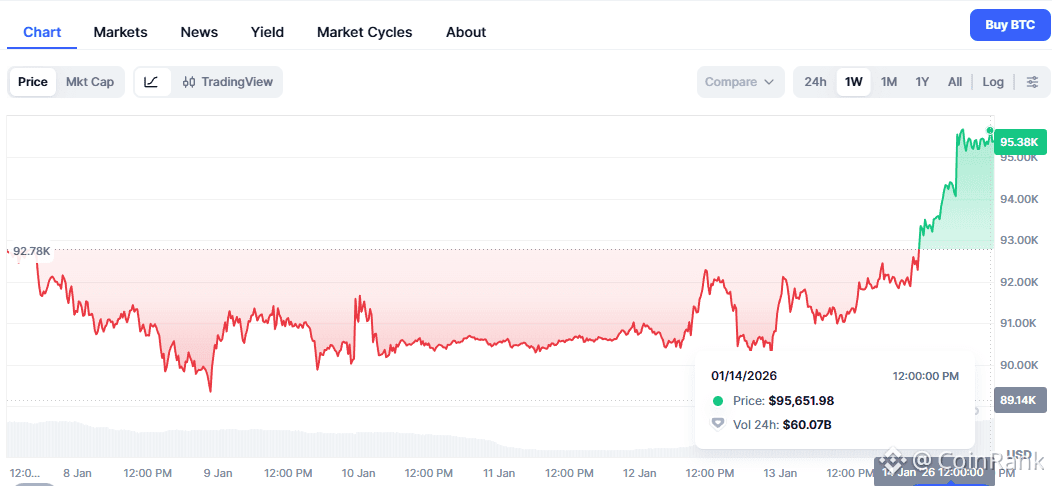Open chart settings sliders icon

[x=1033, y=82]
